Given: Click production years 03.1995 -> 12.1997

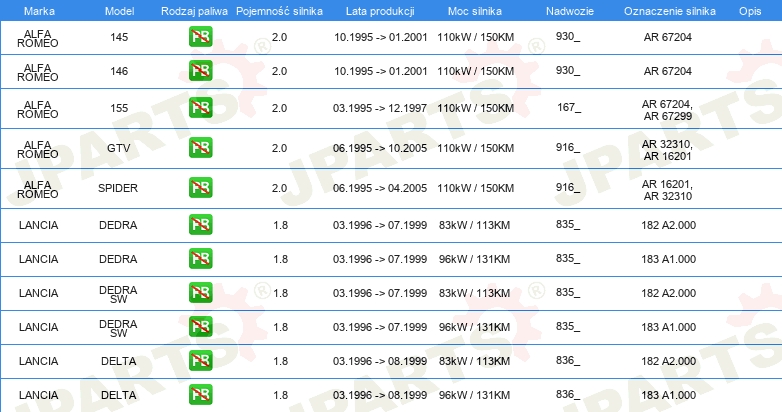Looking at the screenshot, I should click(x=380, y=108).
